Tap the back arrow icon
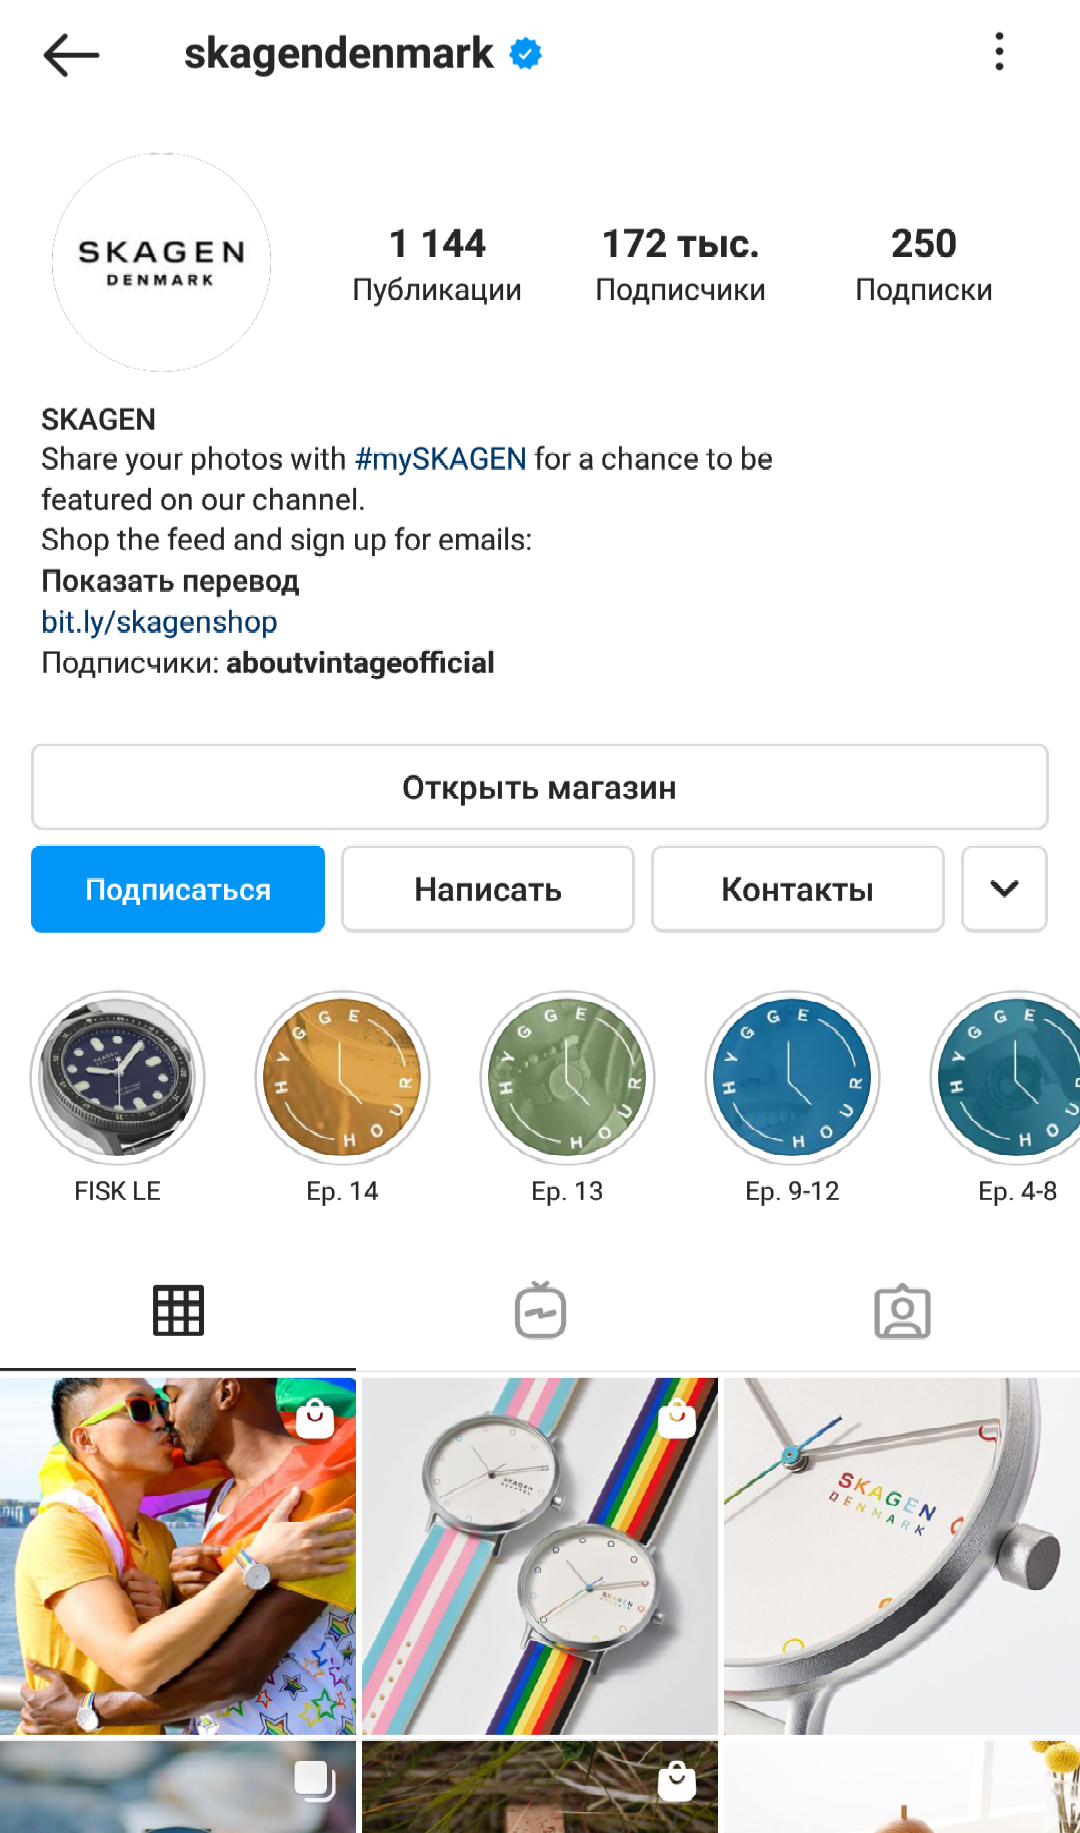This screenshot has height=1833, width=1080. (x=71, y=54)
